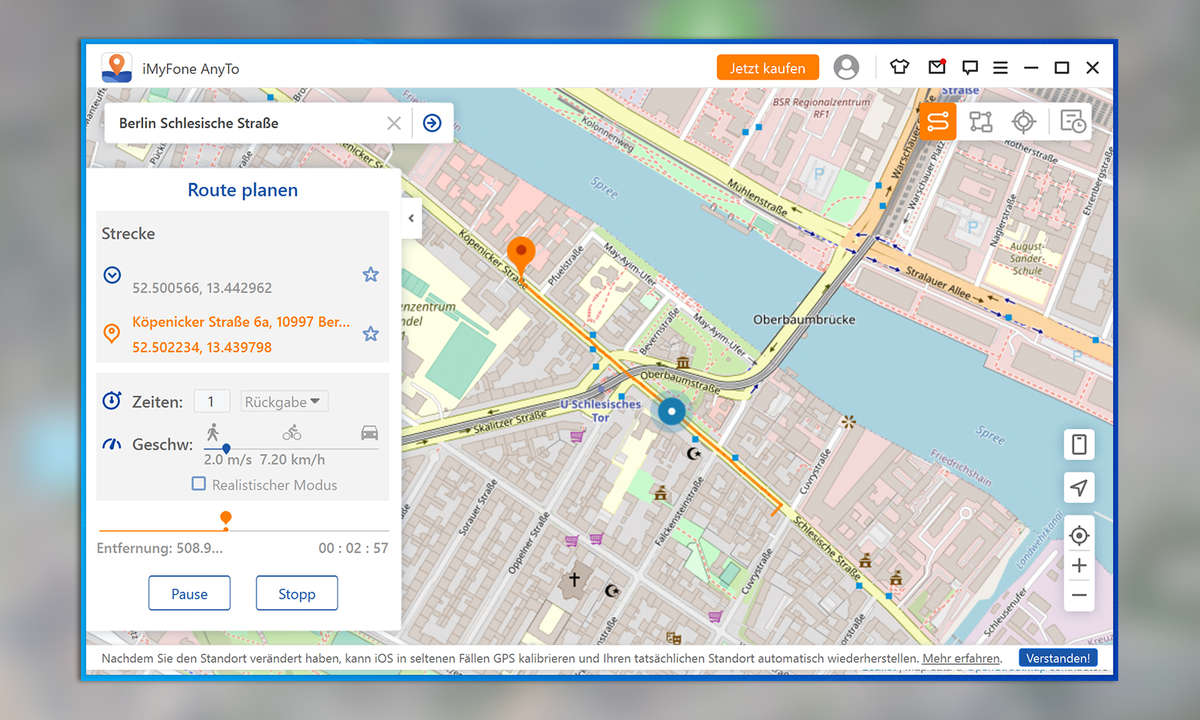
Task: Click the orange route progress marker
Action: click(226, 519)
